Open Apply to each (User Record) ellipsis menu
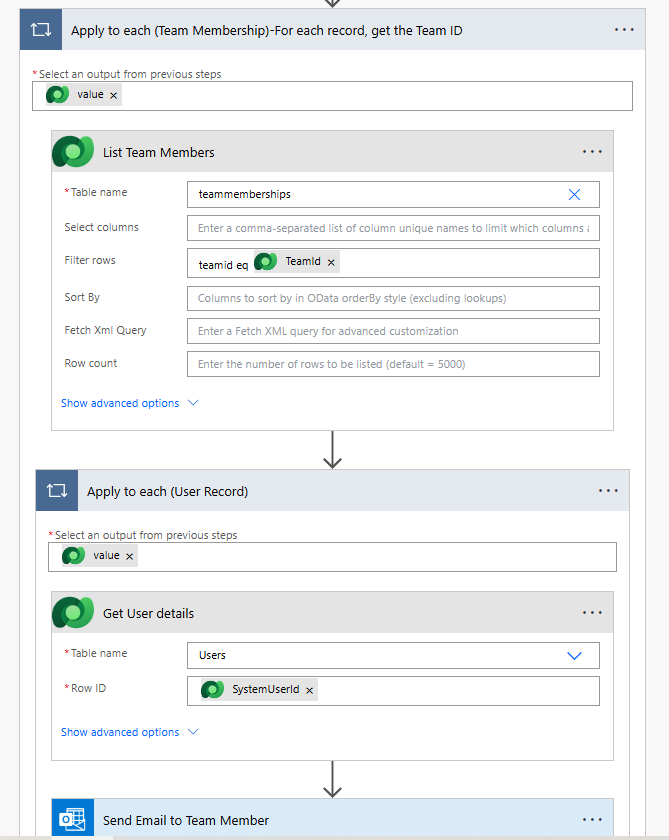669x840 pixels. [608, 491]
